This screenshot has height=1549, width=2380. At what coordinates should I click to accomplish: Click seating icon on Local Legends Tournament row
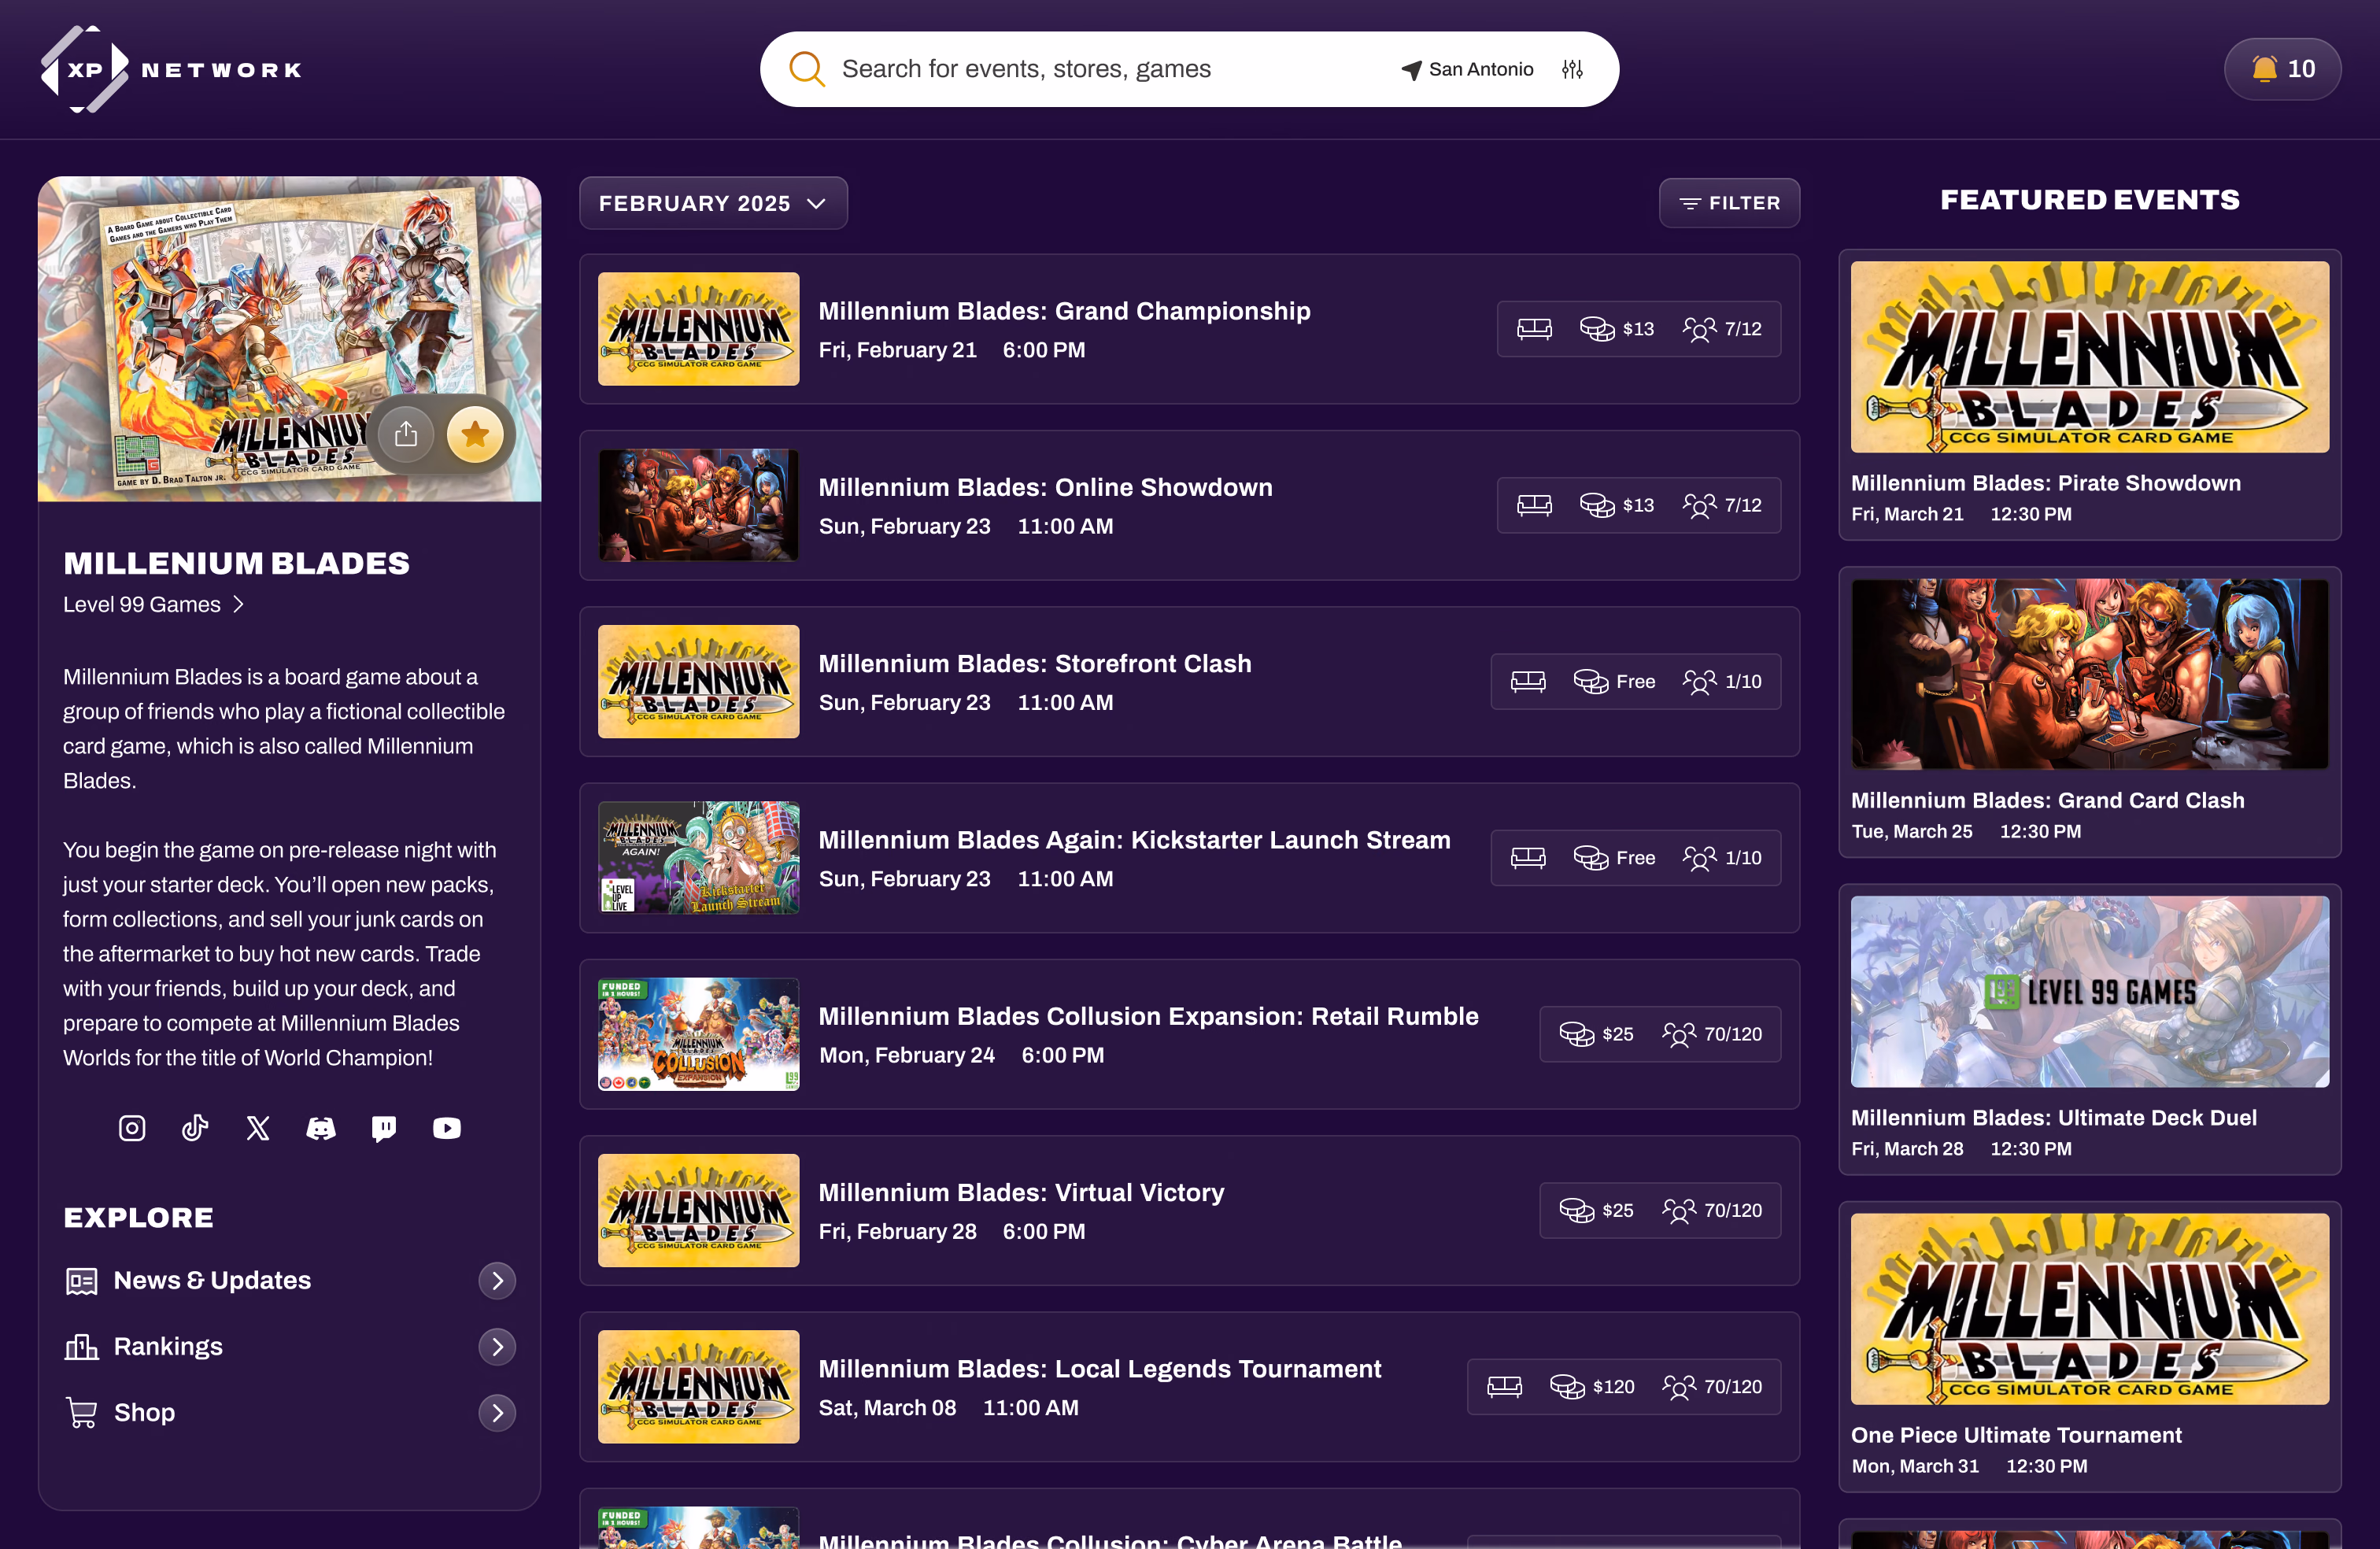click(1505, 1387)
